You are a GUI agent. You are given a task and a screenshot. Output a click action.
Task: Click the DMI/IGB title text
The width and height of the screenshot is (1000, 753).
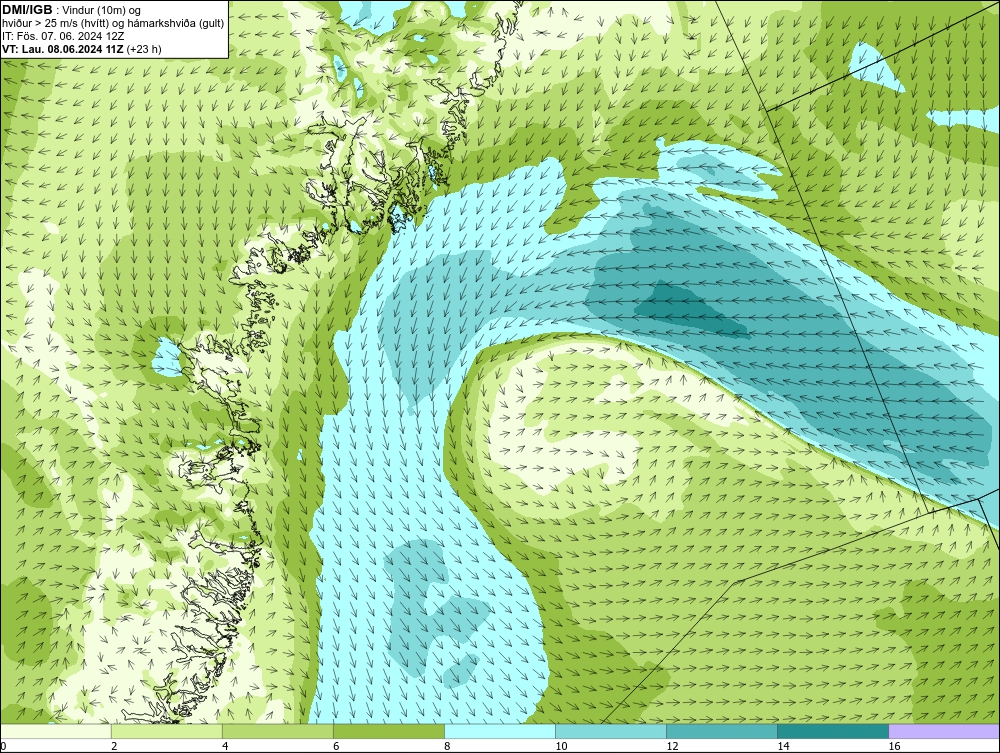point(27,10)
